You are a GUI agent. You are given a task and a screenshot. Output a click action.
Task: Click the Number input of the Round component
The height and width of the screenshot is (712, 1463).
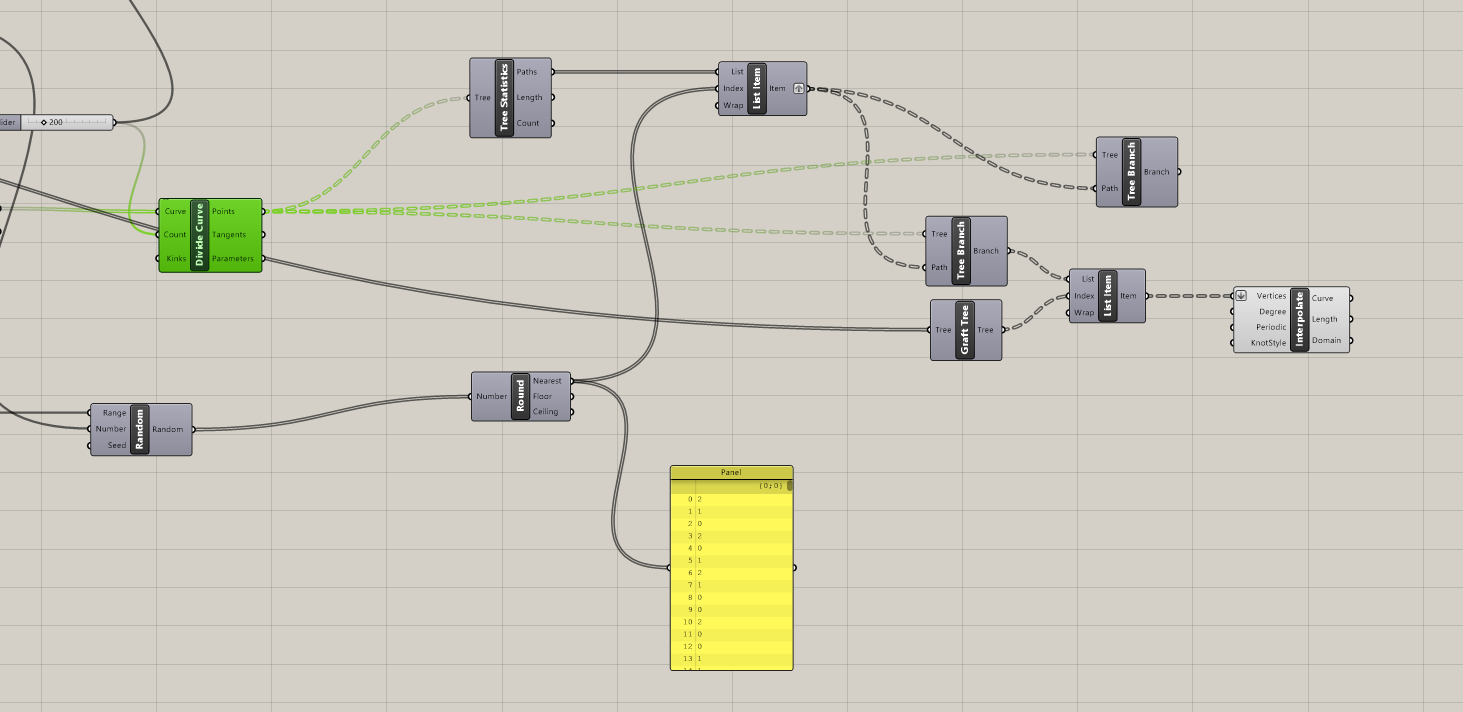[x=492, y=397]
